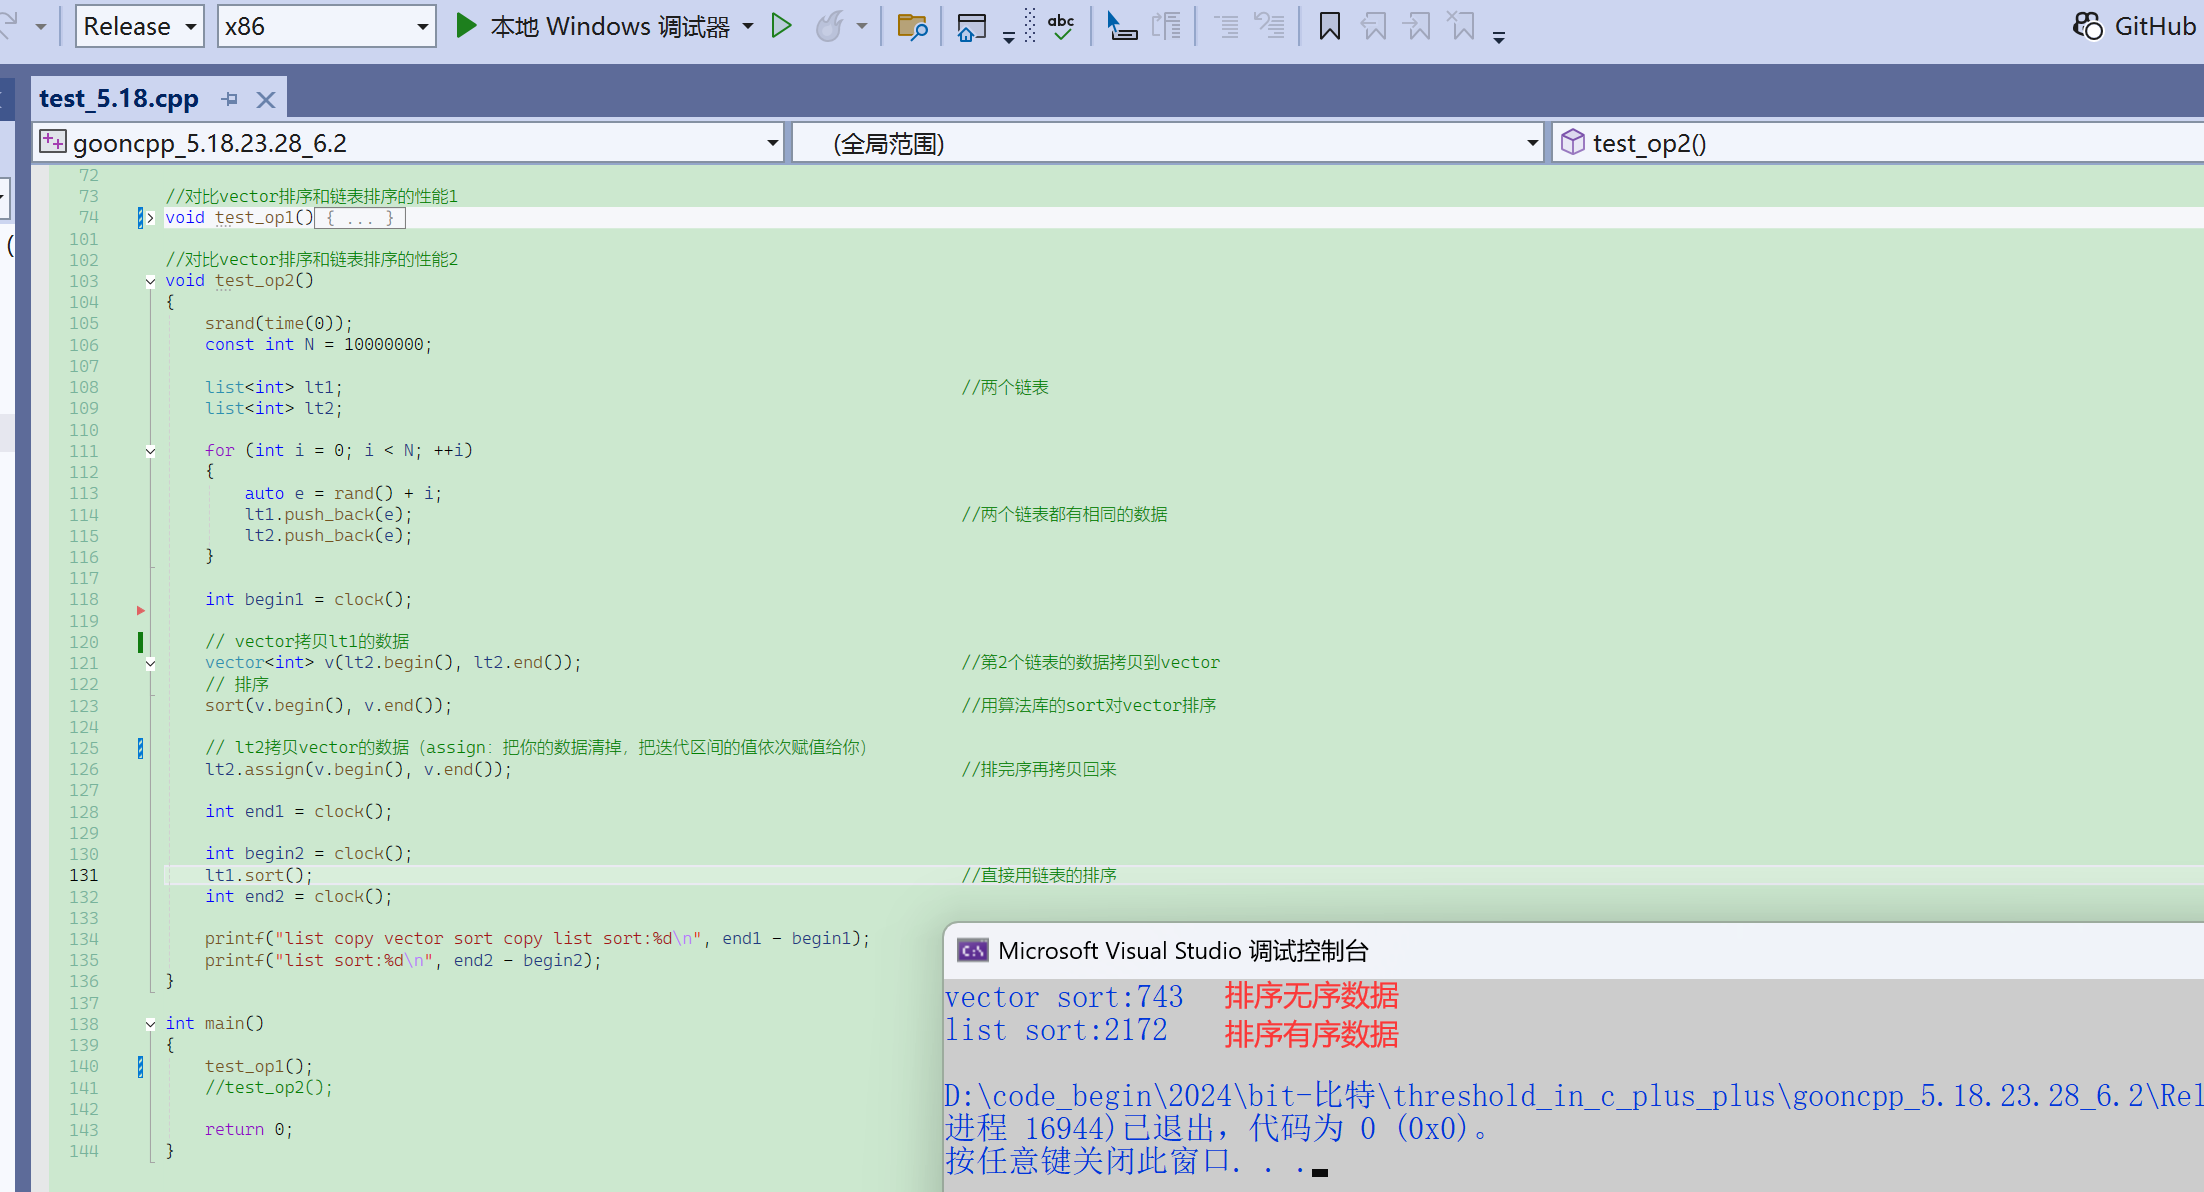The height and width of the screenshot is (1192, 2204).
Task: Open GitHub Copilot icon in toolbar
Action: [2088, 26]
